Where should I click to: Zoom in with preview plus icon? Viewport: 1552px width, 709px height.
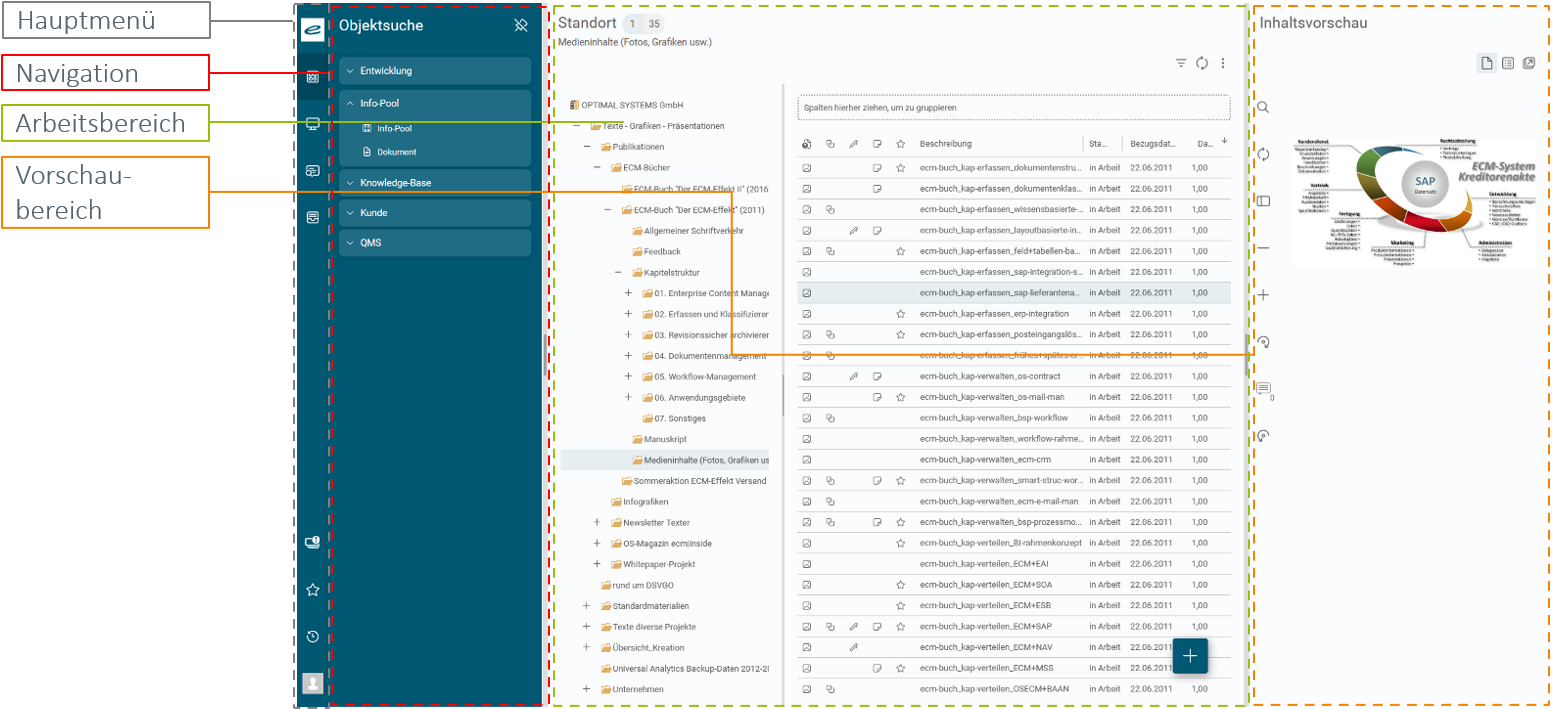coord(1263,295)
